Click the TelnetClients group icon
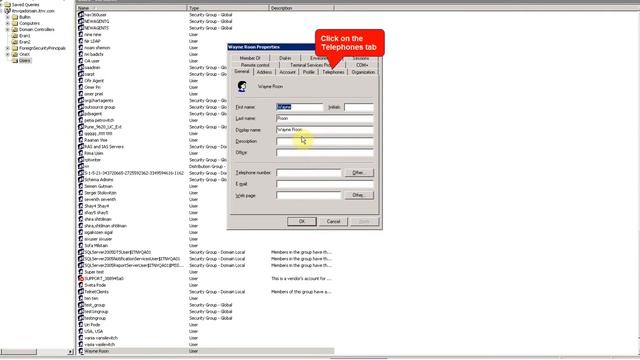 81,292
